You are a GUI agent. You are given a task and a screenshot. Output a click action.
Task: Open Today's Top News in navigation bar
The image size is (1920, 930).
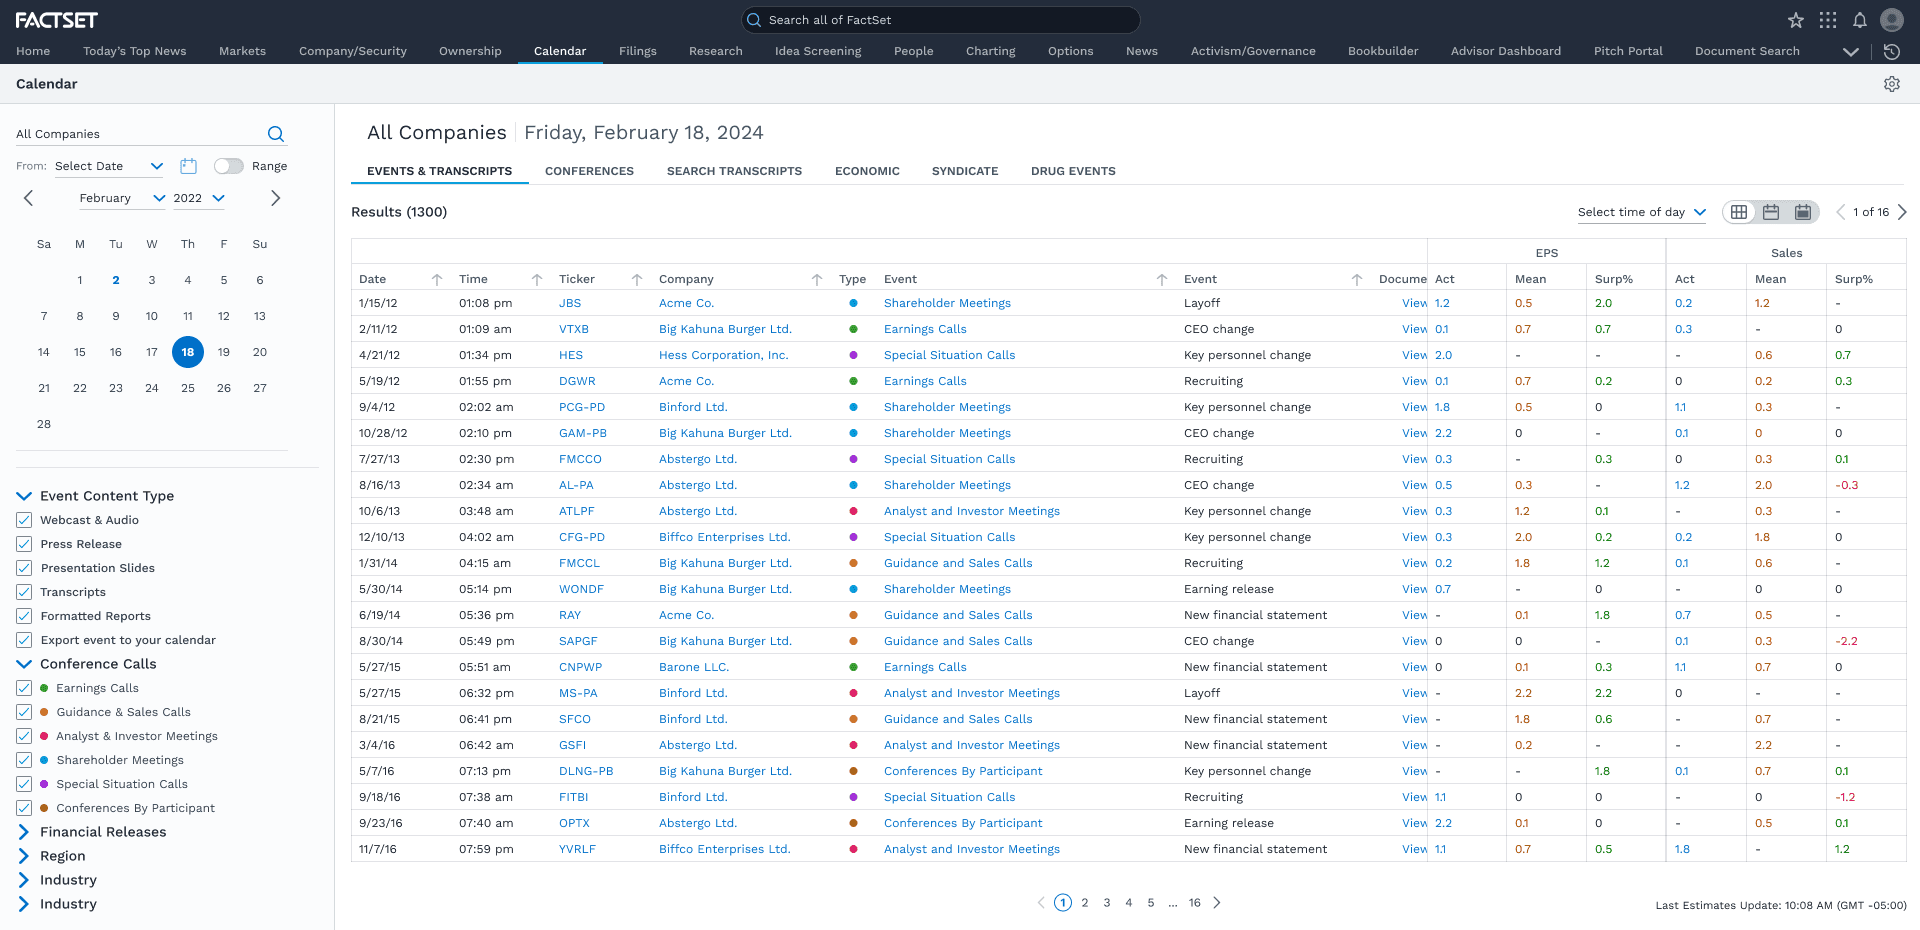click(x=135, y=51)
